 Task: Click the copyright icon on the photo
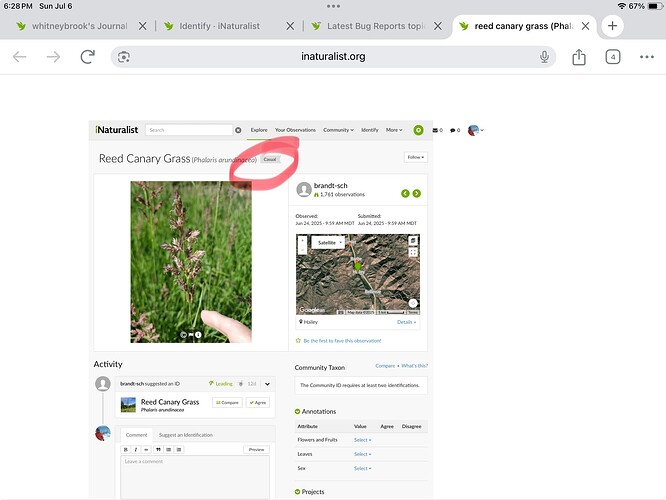[183, 335]
